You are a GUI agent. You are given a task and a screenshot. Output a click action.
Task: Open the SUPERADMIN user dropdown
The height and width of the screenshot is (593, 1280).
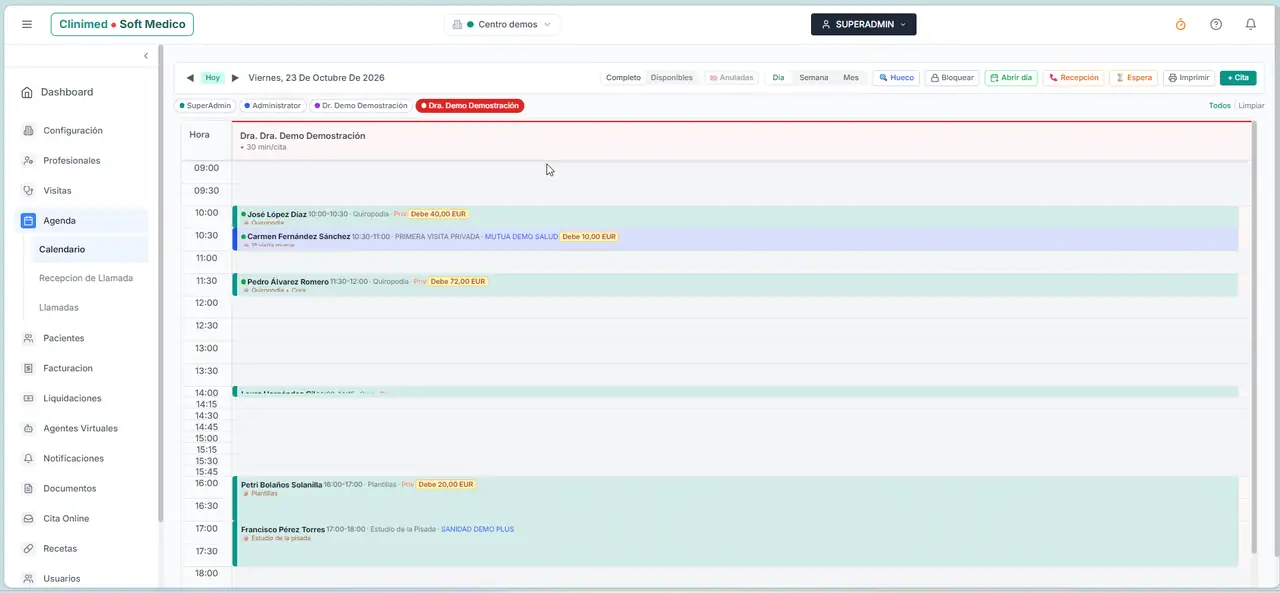863,24
